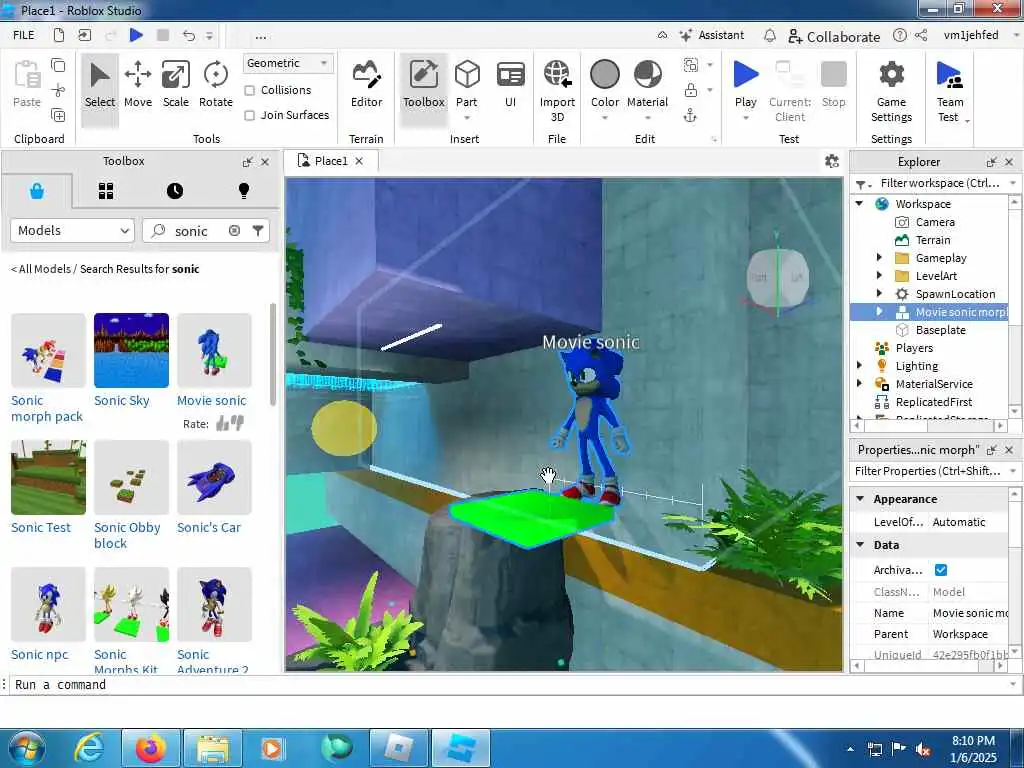
Task: Select the Move tool
Action: click(x=138, y=84)
